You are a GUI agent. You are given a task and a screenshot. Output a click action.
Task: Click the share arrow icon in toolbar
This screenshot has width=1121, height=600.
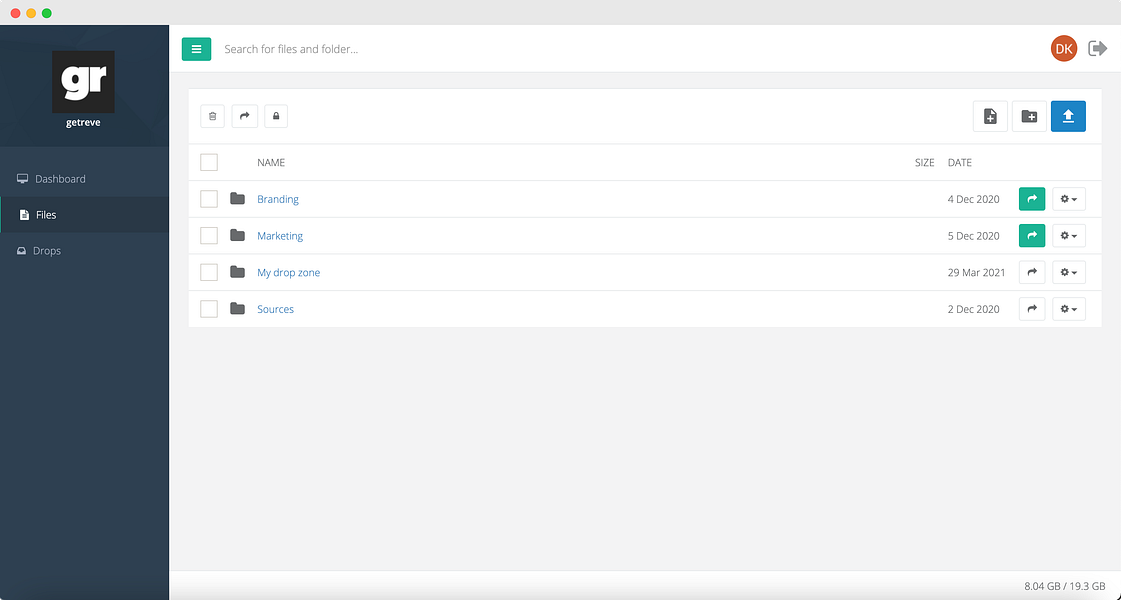point(245,116)
